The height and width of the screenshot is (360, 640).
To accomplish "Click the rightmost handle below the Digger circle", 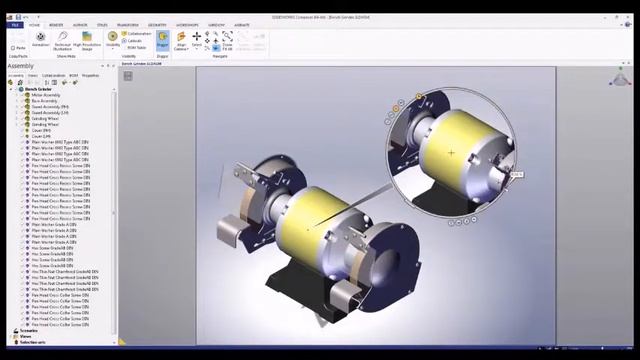I will (x=474, y=220).
